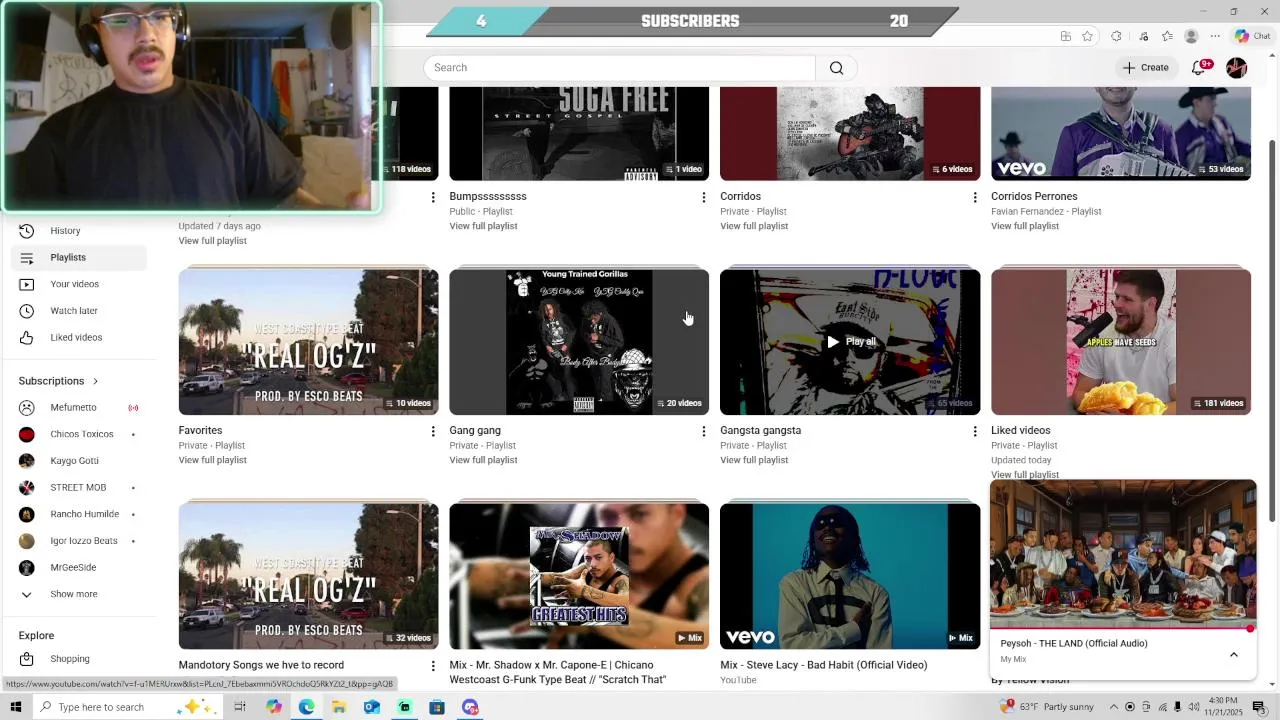View full playlist for Favorites
The width and height of the screenshot is (1280, 720).
click(x=212, y=460)
